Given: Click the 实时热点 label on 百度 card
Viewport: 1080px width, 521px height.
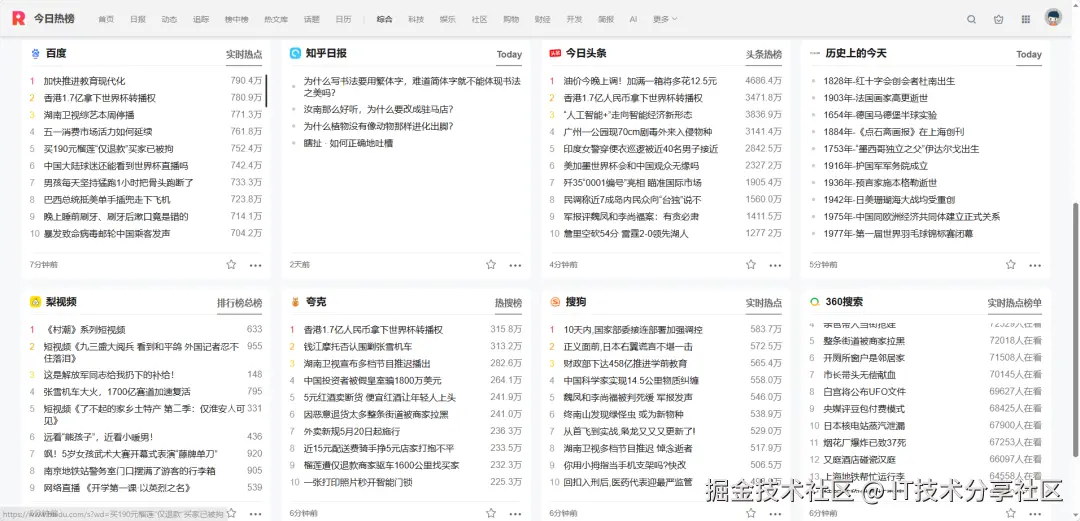Looking at the screenshot, I should (244, 54).
